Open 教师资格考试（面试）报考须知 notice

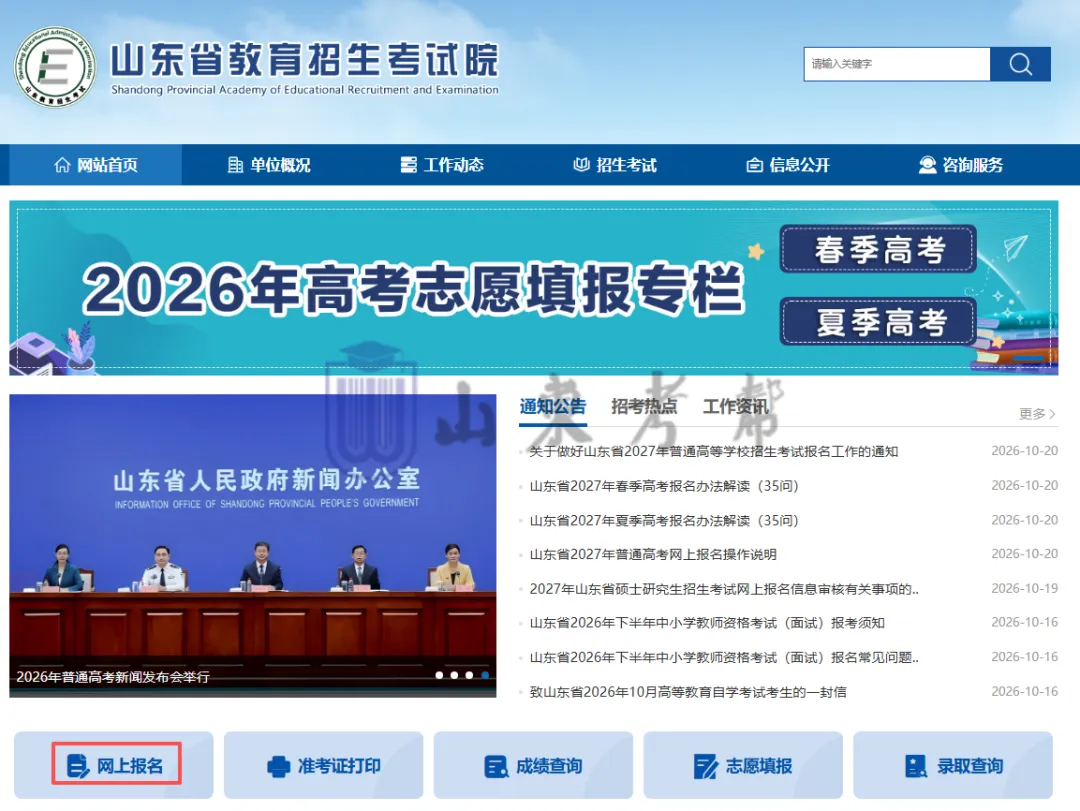707,623
